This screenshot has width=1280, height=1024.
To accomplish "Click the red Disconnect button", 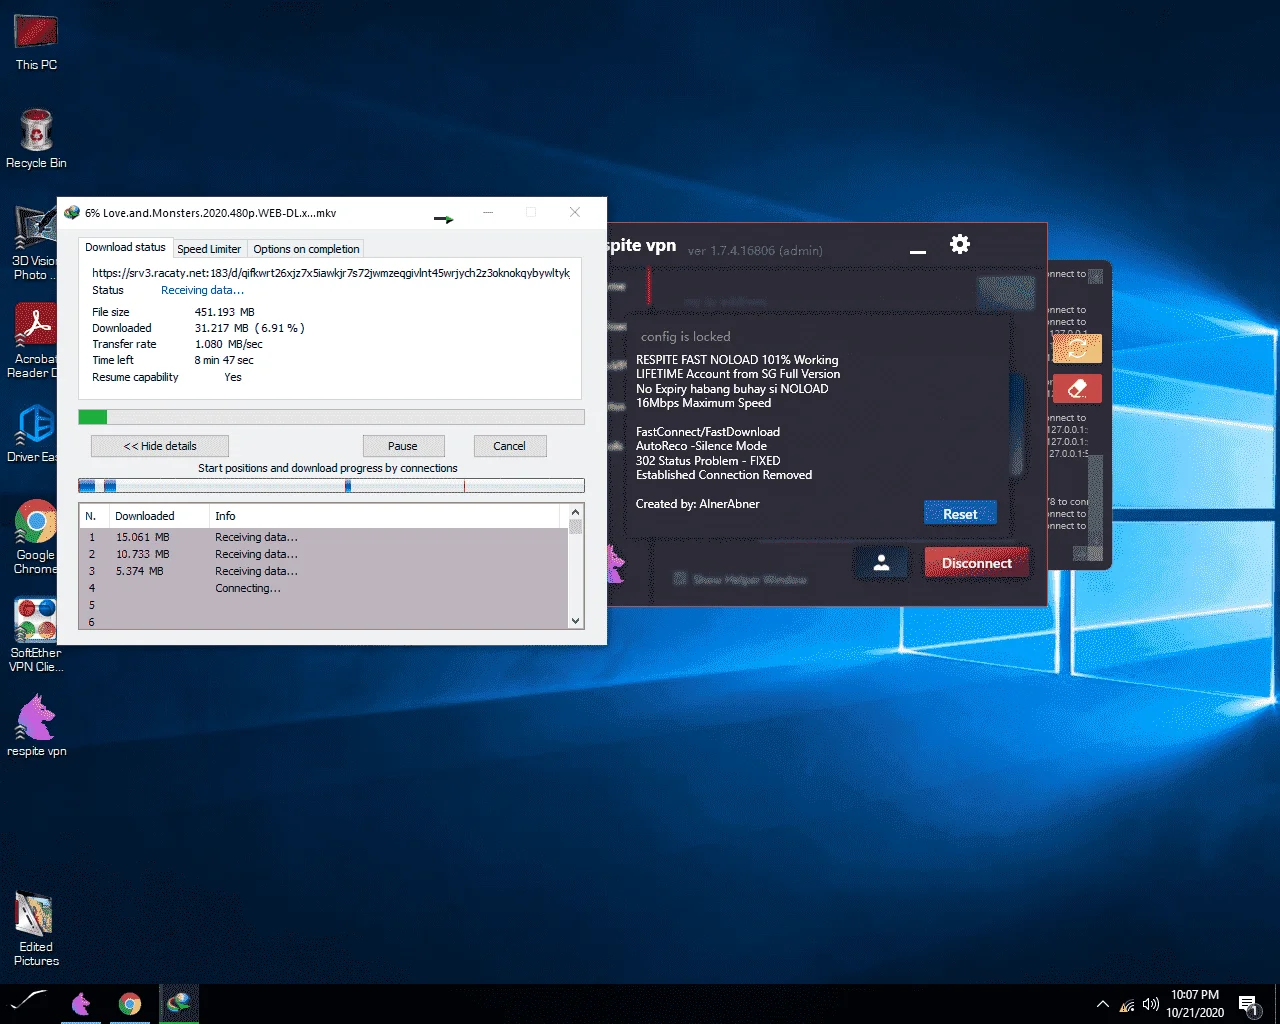I will [x=977, y=563].
